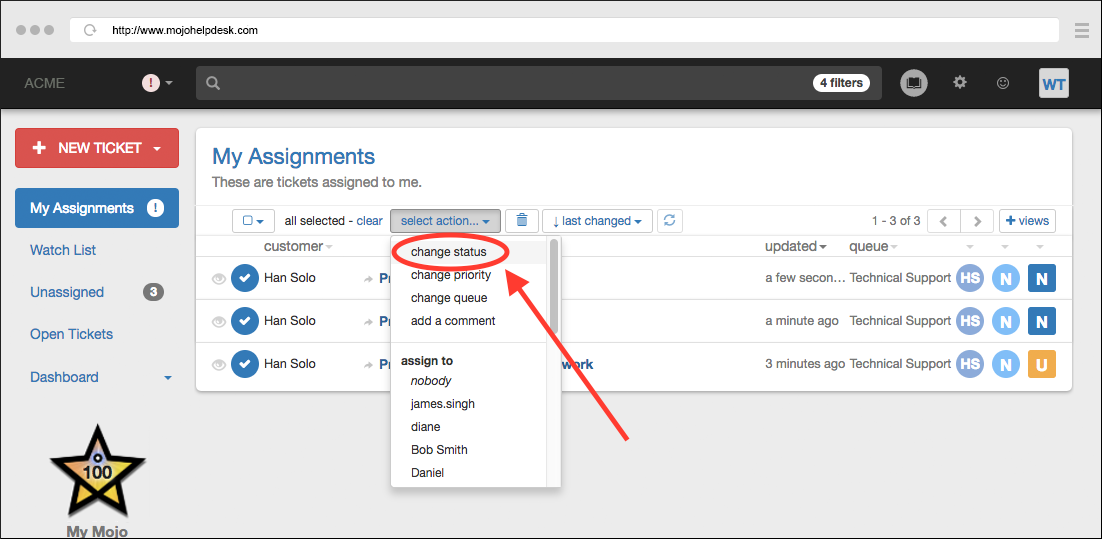Click the clear selection link
Screen dimensions: 1102x539
369,221
